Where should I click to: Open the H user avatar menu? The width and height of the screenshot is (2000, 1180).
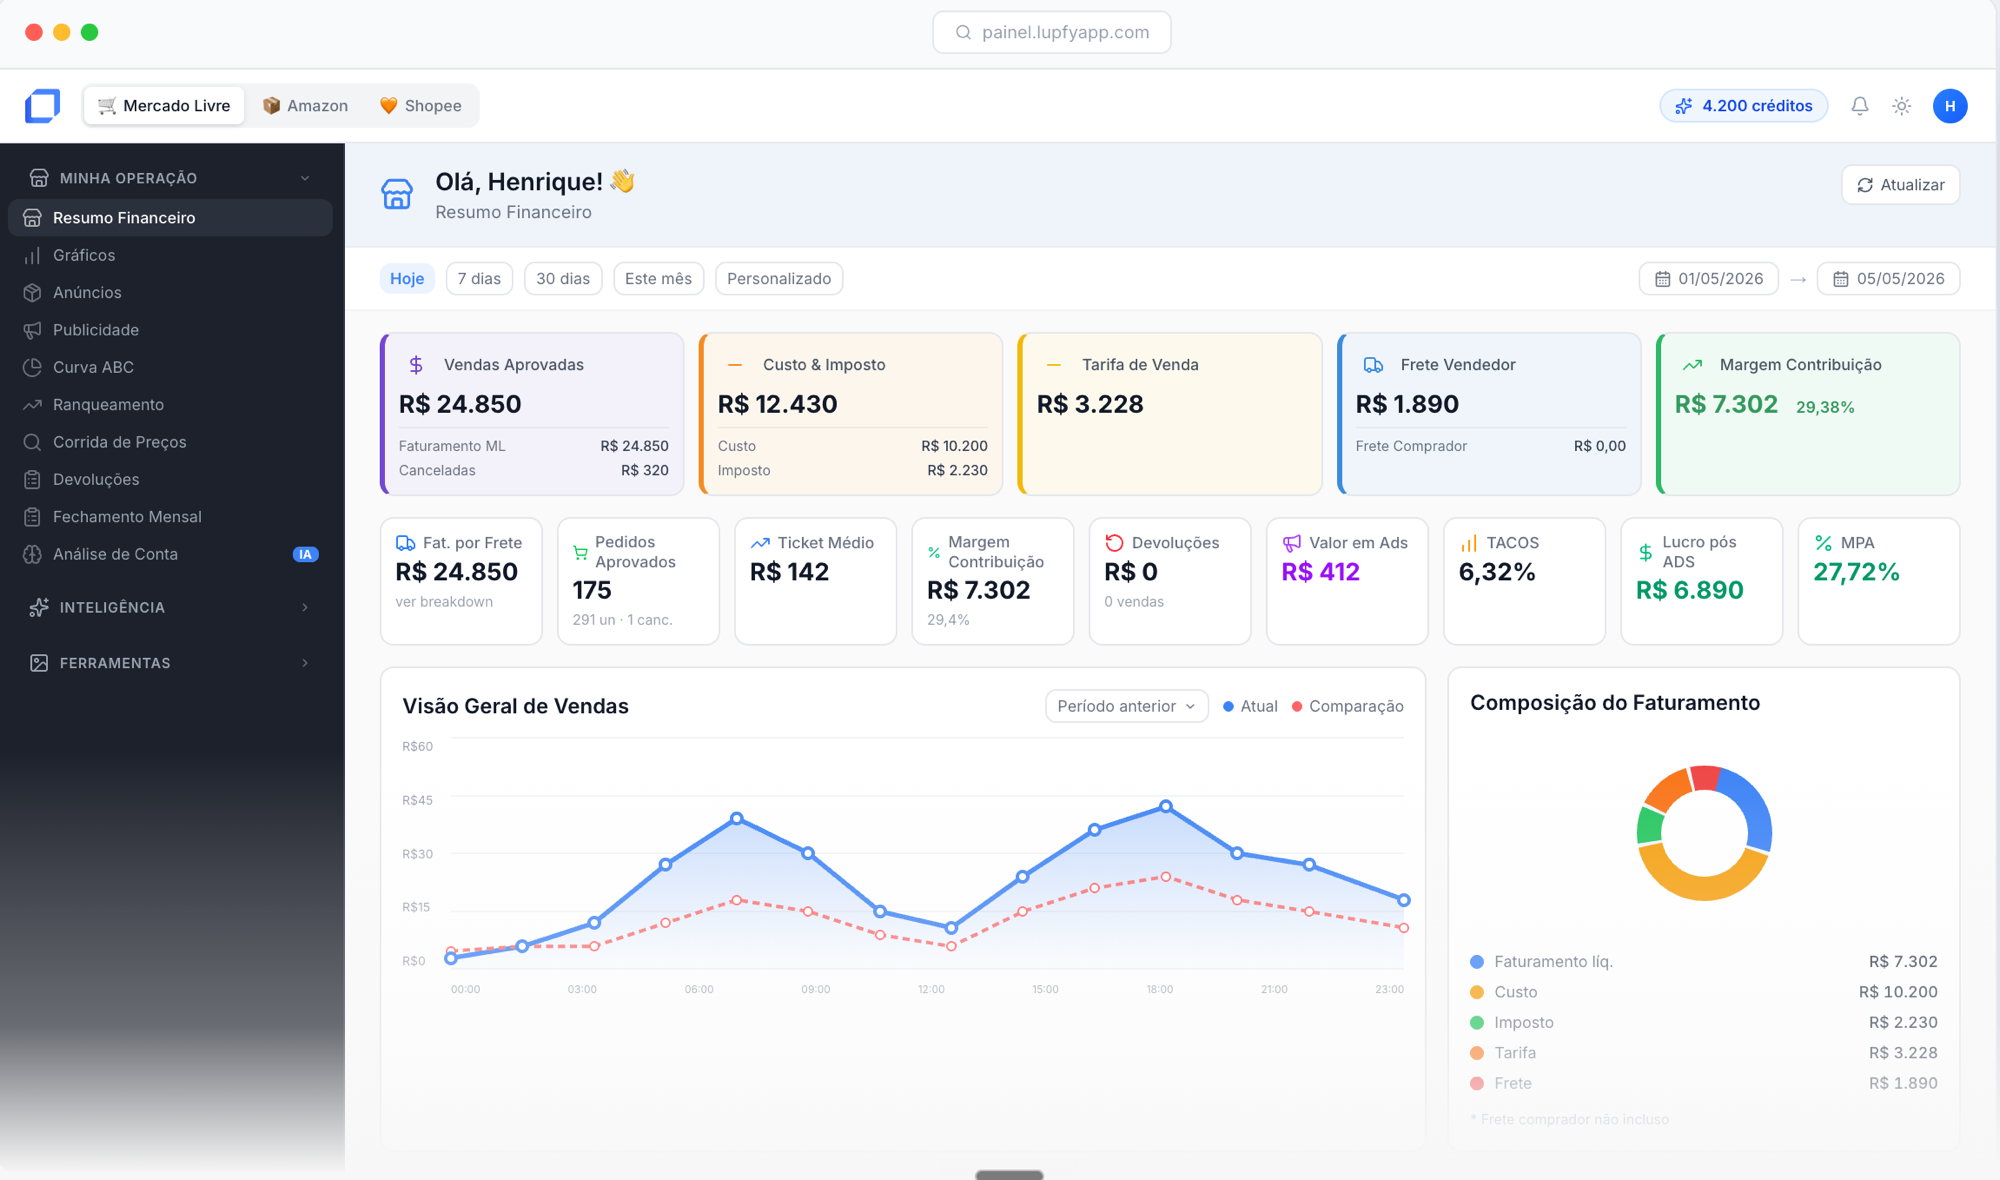point(1949,106)
